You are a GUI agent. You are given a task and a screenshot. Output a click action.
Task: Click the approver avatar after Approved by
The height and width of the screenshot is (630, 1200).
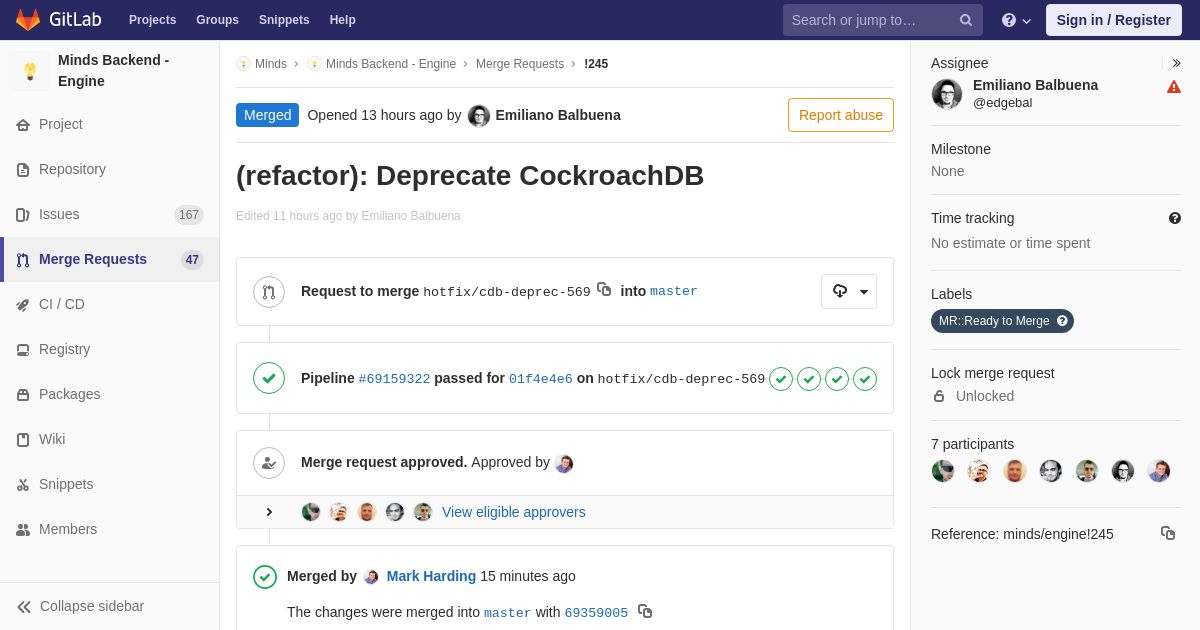[x=564, y=463]
